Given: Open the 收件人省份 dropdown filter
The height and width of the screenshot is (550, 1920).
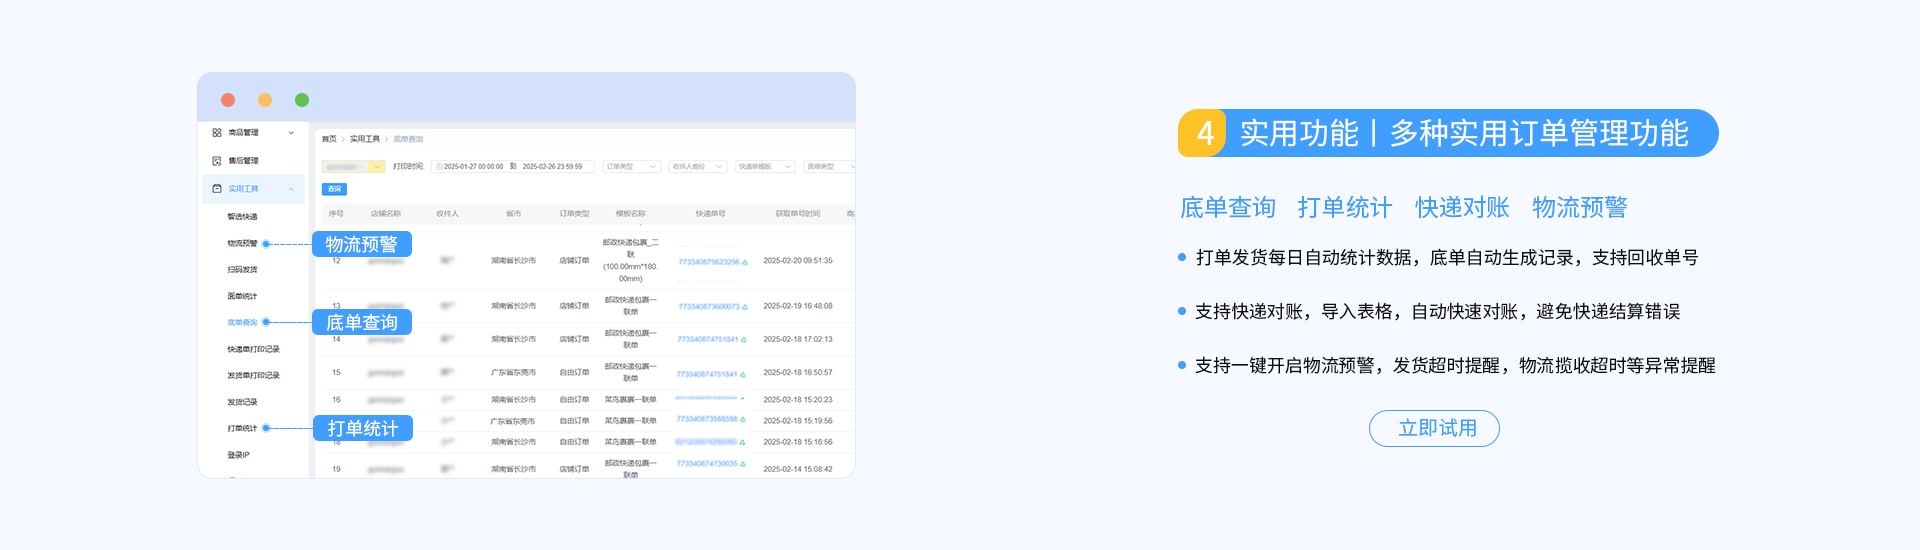Looking at the screenshot, I should coord(697,167).
